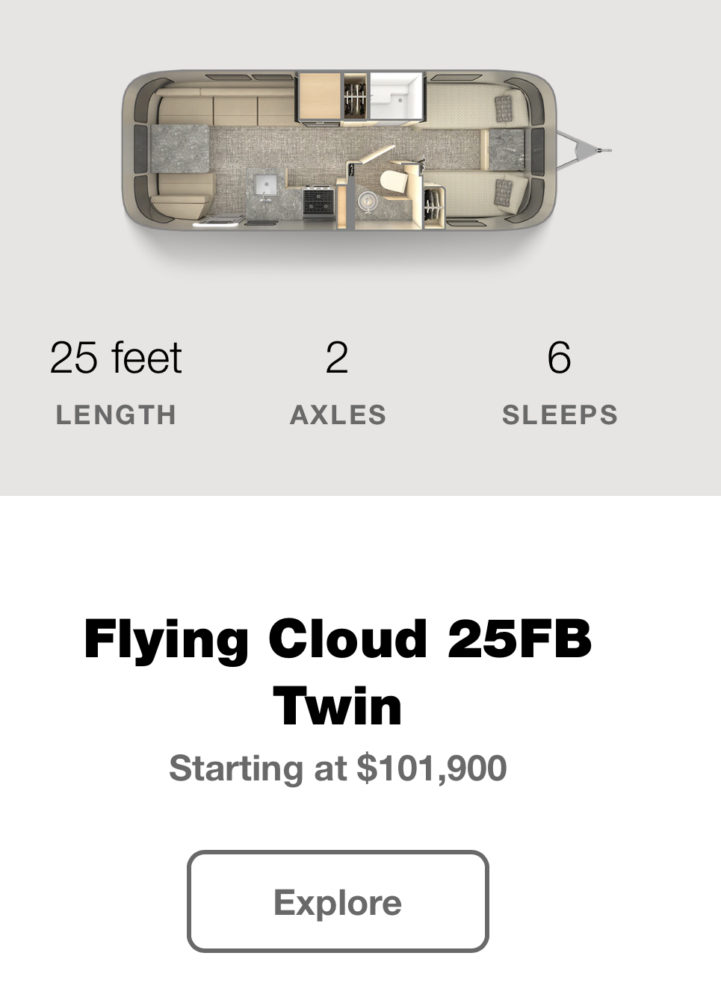Click the trailer hitch in floor plan
721x1000 pixels.
[585, 150]
